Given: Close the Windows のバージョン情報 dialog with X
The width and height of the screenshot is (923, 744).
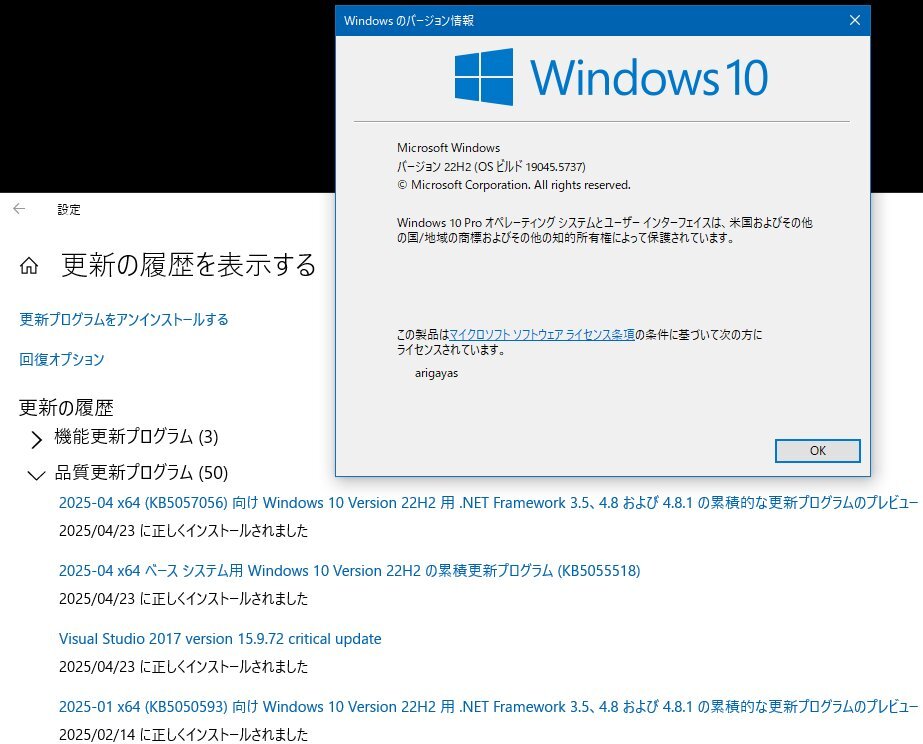Looking at the screenshot, I should [x=855, y=21].
